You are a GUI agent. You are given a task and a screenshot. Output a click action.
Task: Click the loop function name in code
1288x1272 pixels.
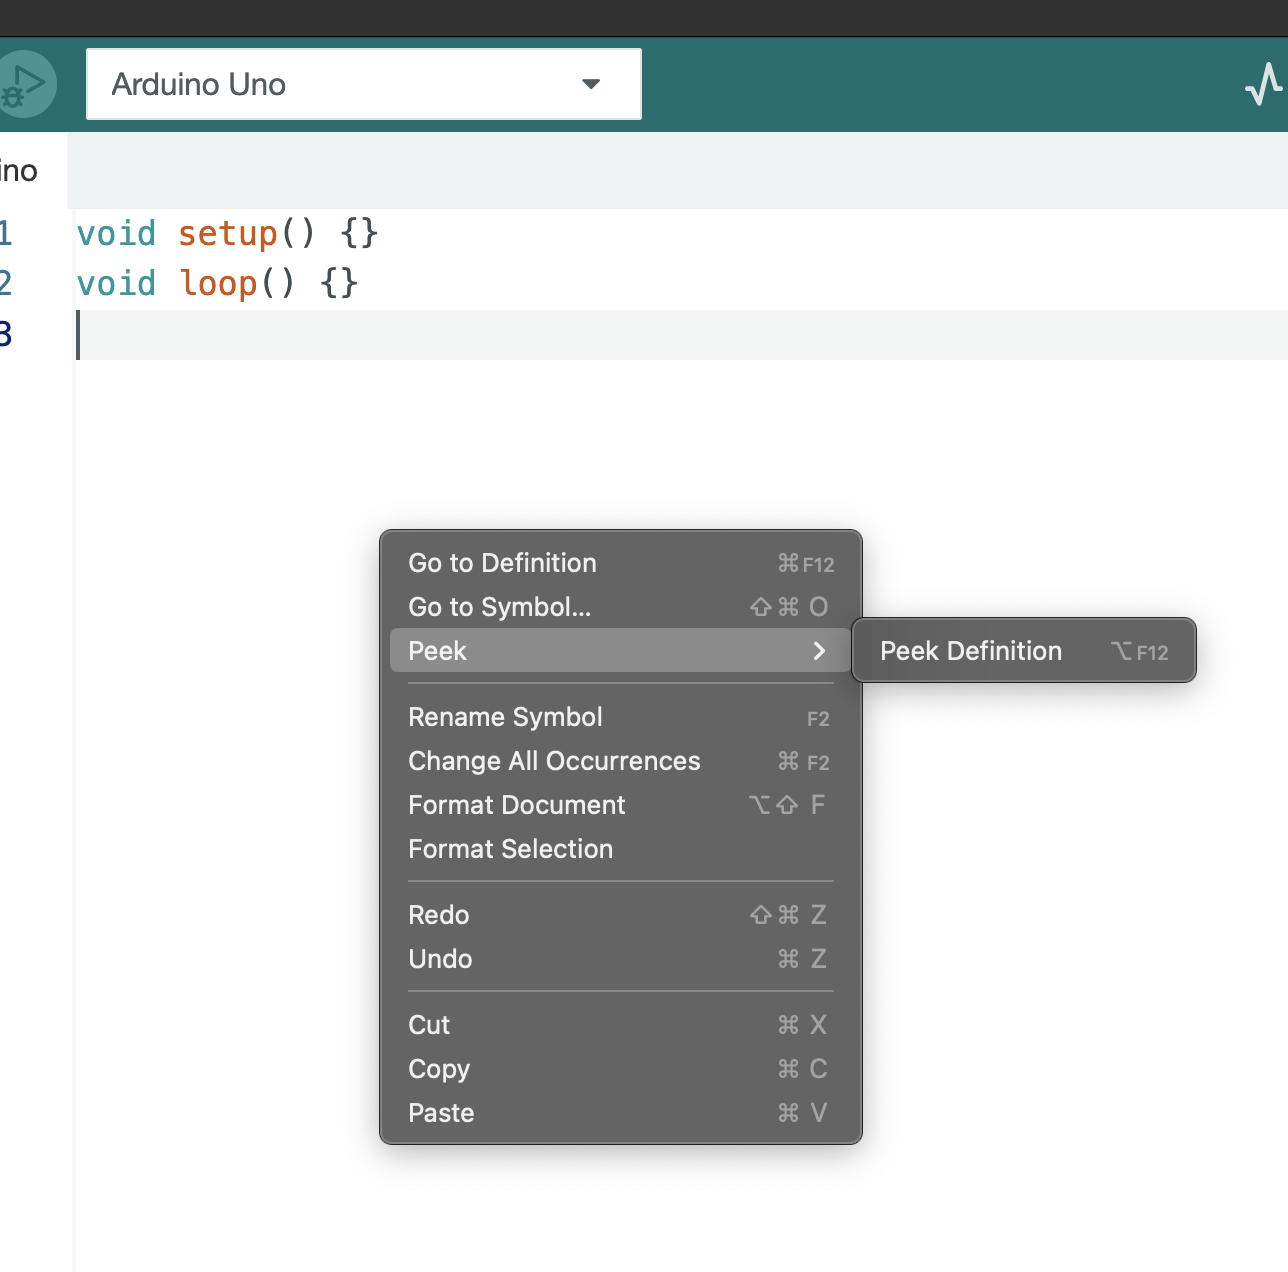(x=218, y=283)
